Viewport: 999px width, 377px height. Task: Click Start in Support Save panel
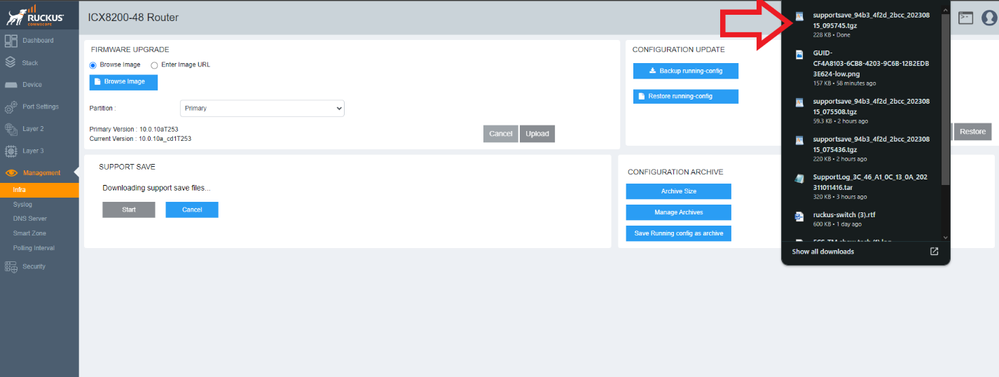pos(129,210)
